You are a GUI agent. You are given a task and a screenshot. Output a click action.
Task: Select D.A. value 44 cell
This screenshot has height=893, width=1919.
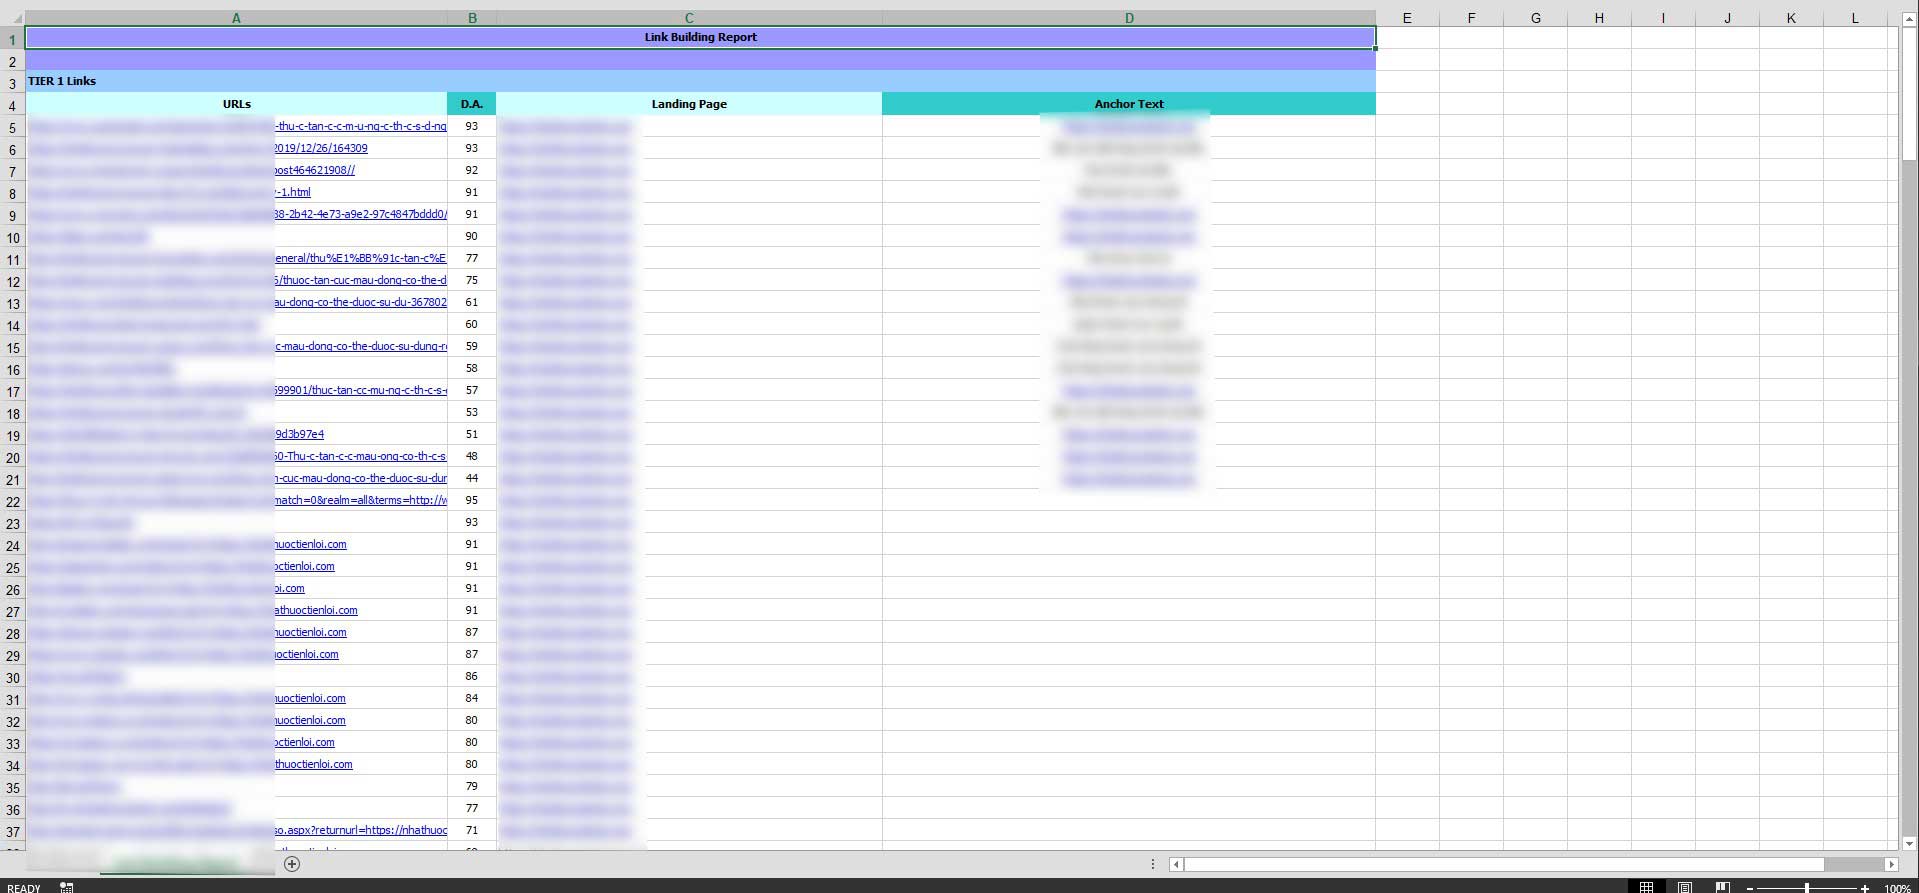click(472, 478)
